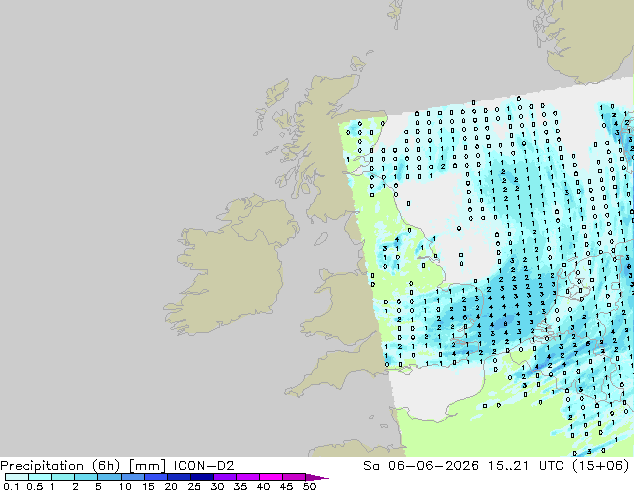Click the 'Precipitation (6h)' title text
Viewport: 634px width, 490px height.
click(x=60, y=466)
